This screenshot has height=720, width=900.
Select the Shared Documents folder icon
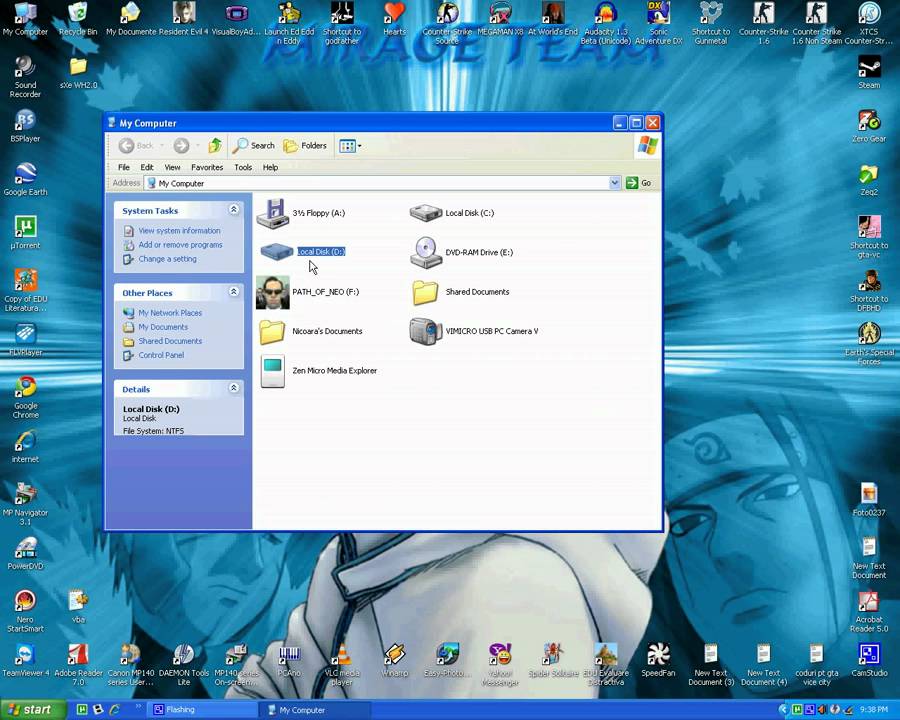coord(425,292)
